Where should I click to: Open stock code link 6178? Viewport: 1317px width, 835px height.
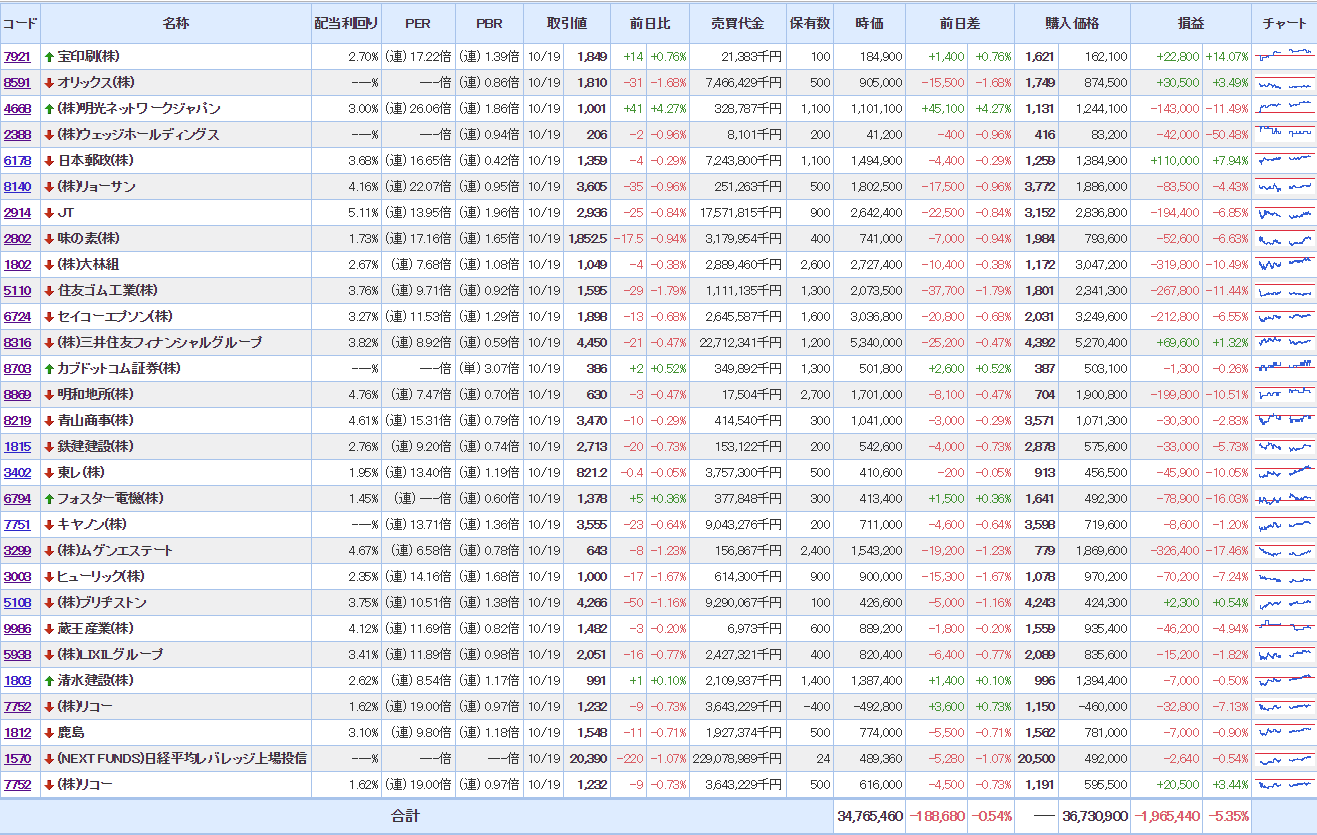(x=17, y=161)
